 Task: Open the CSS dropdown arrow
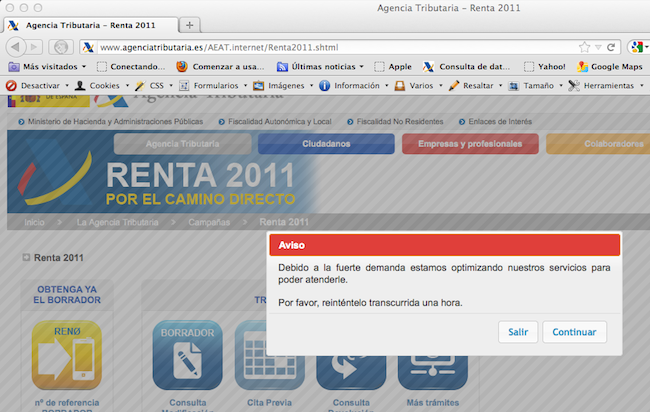click(171, 86)
